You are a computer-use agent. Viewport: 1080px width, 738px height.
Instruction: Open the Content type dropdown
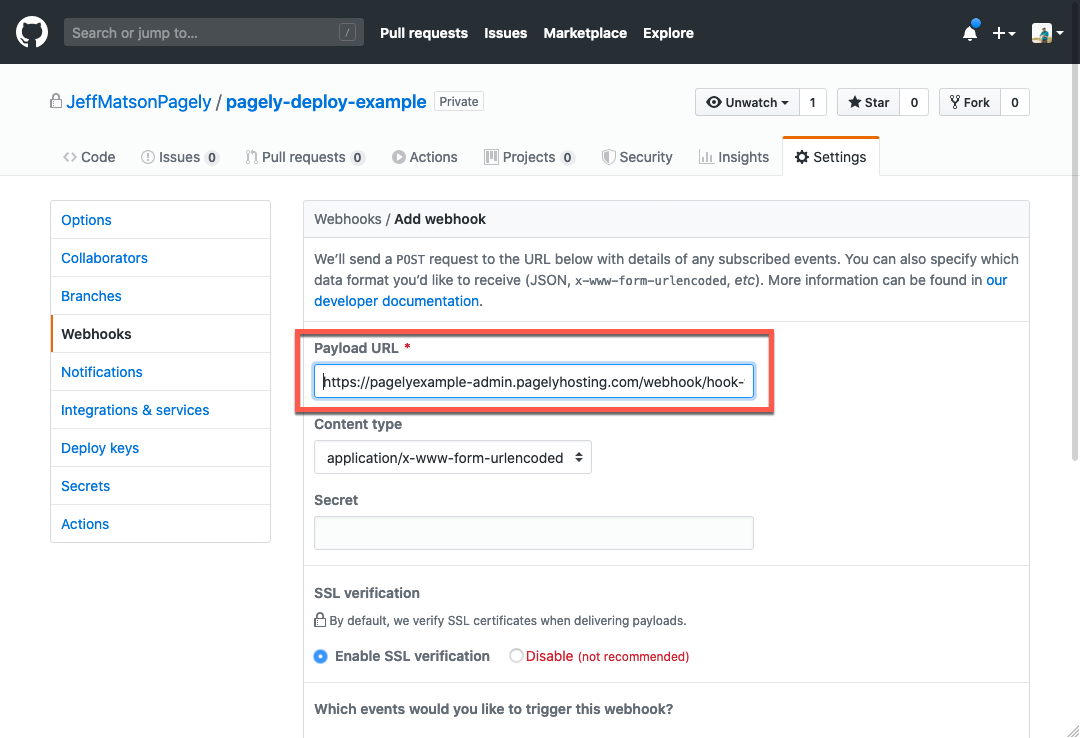coord(452,456)
